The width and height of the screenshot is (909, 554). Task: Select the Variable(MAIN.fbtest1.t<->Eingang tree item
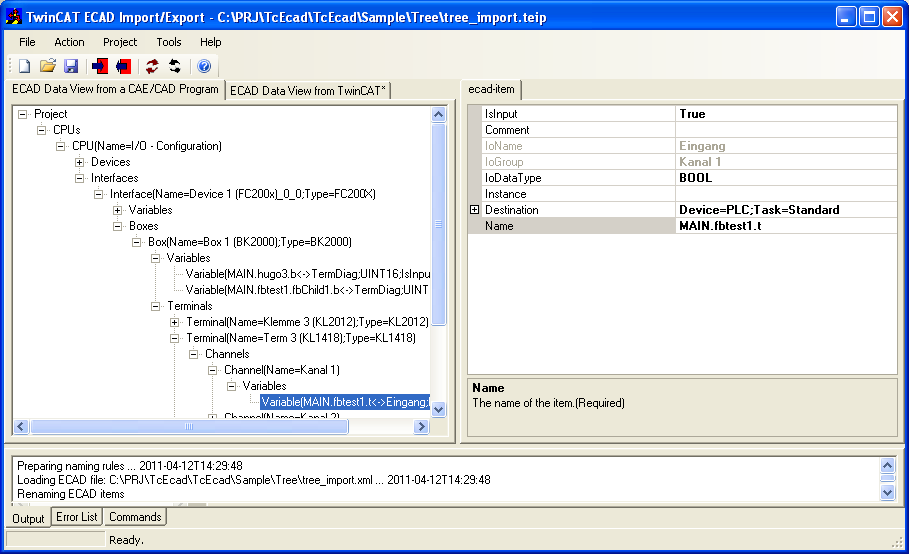345,402
